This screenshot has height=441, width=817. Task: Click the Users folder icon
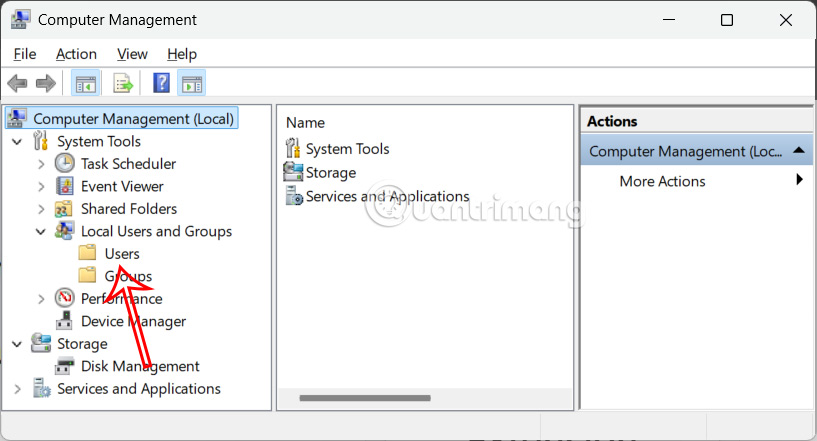(88, 253)
